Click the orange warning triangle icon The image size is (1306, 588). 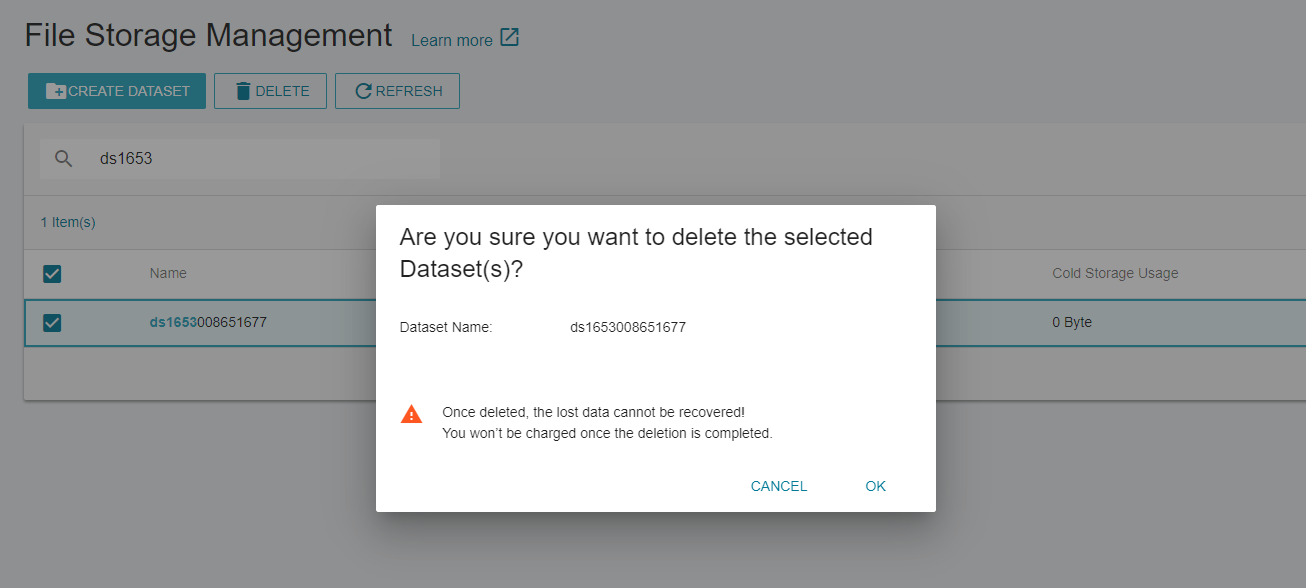click(x=411, y=414)
